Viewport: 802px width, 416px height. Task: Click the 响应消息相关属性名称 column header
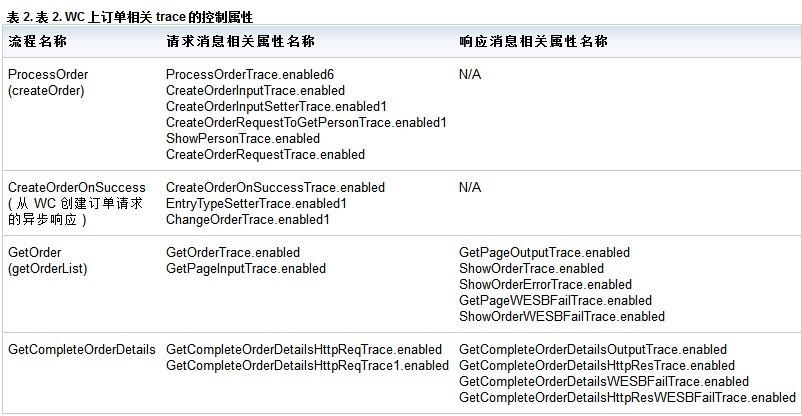tap(533, 41)
